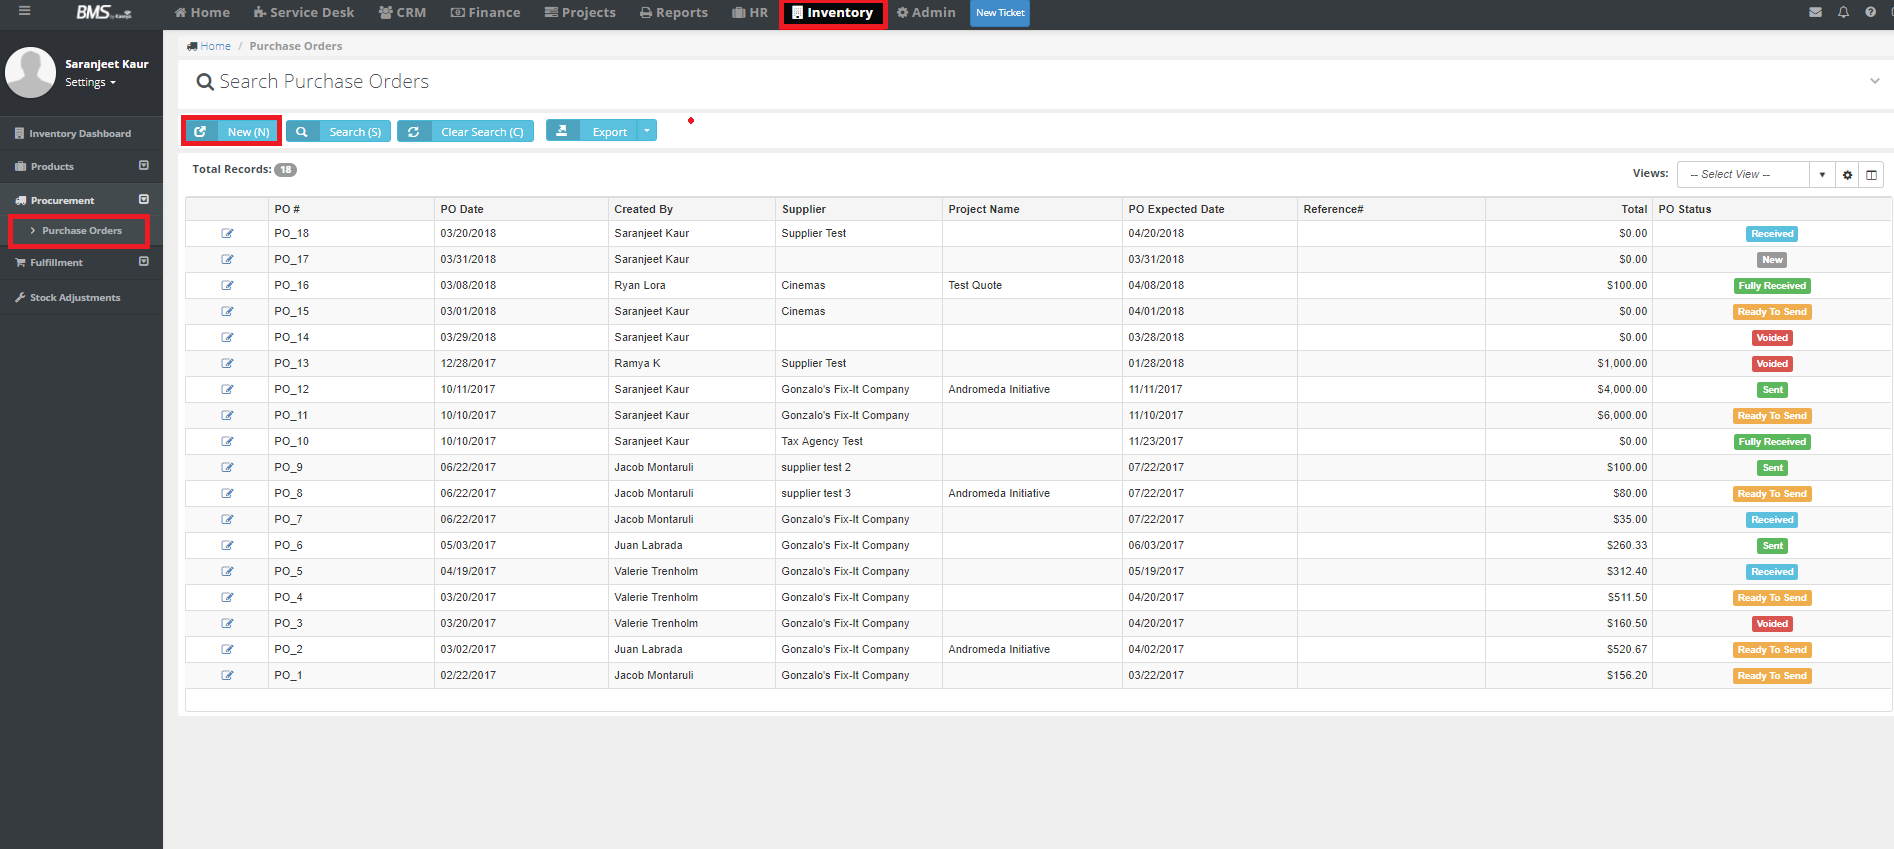This screenshot has width=1894, height=849.
Task: Open the notifications bell icon
Action: pos(1843,12)
